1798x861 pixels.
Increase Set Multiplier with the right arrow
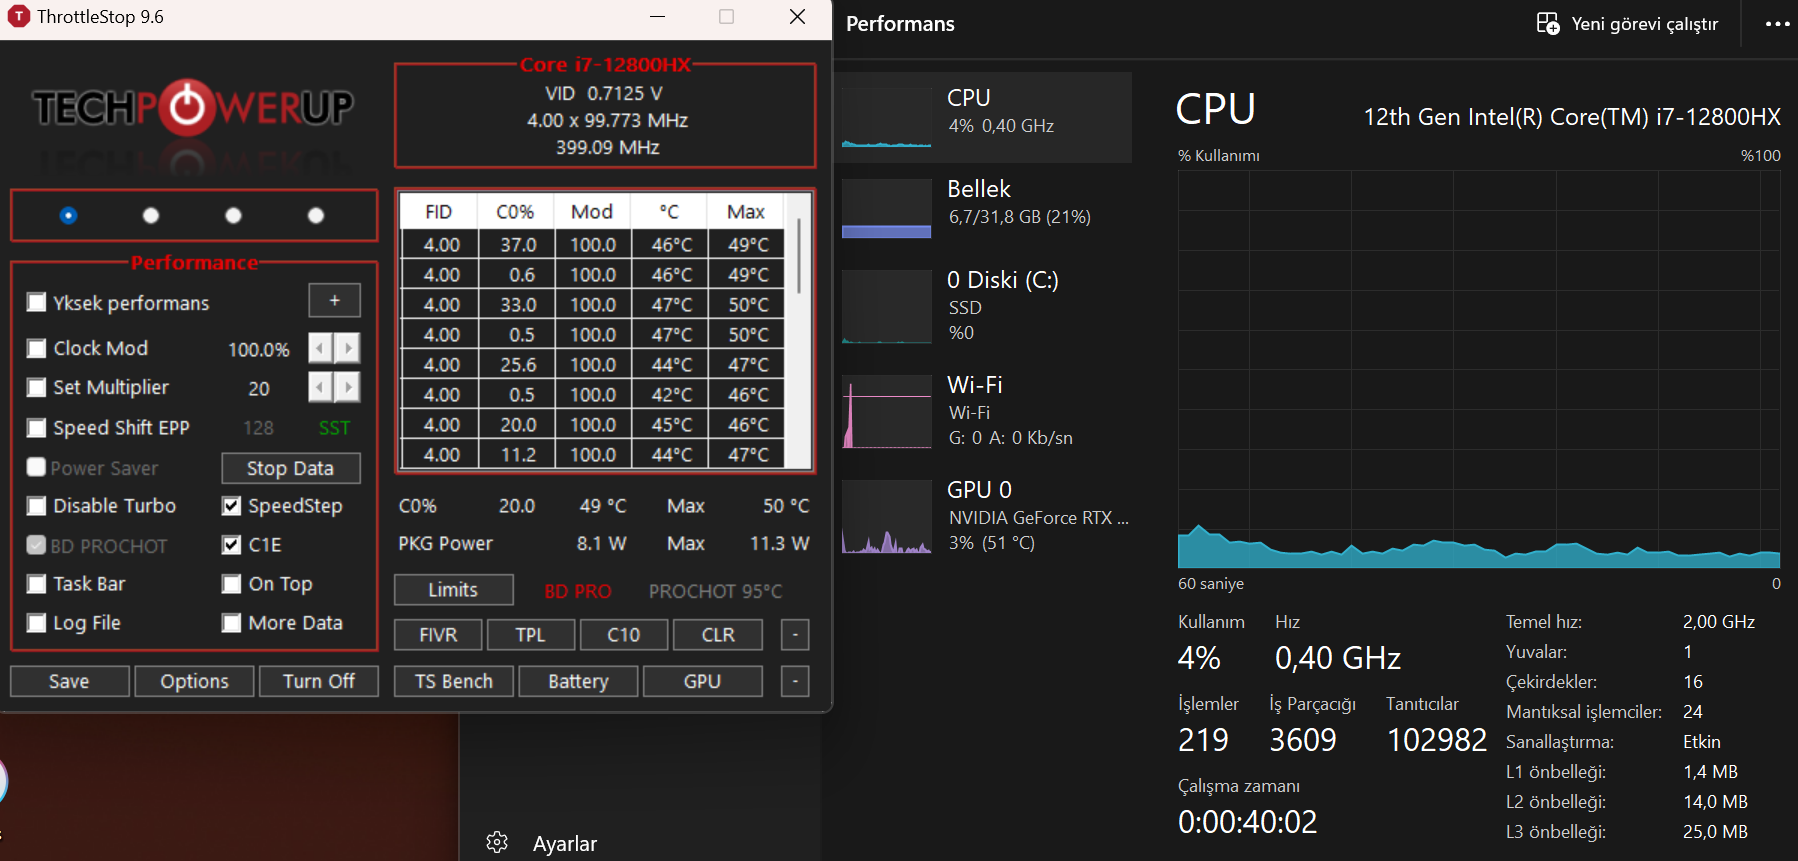point(347,387)
